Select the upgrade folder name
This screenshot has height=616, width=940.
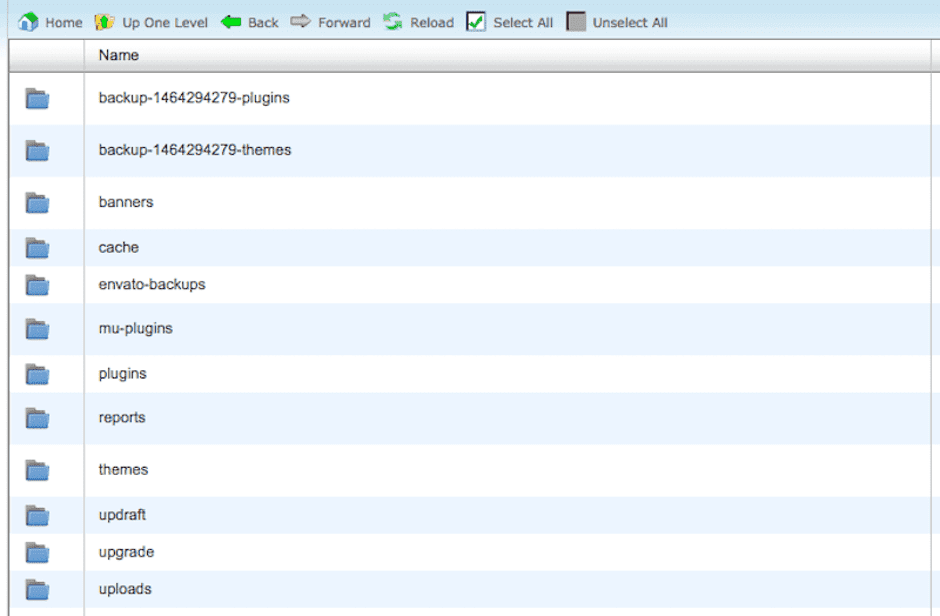click(126, 552)
